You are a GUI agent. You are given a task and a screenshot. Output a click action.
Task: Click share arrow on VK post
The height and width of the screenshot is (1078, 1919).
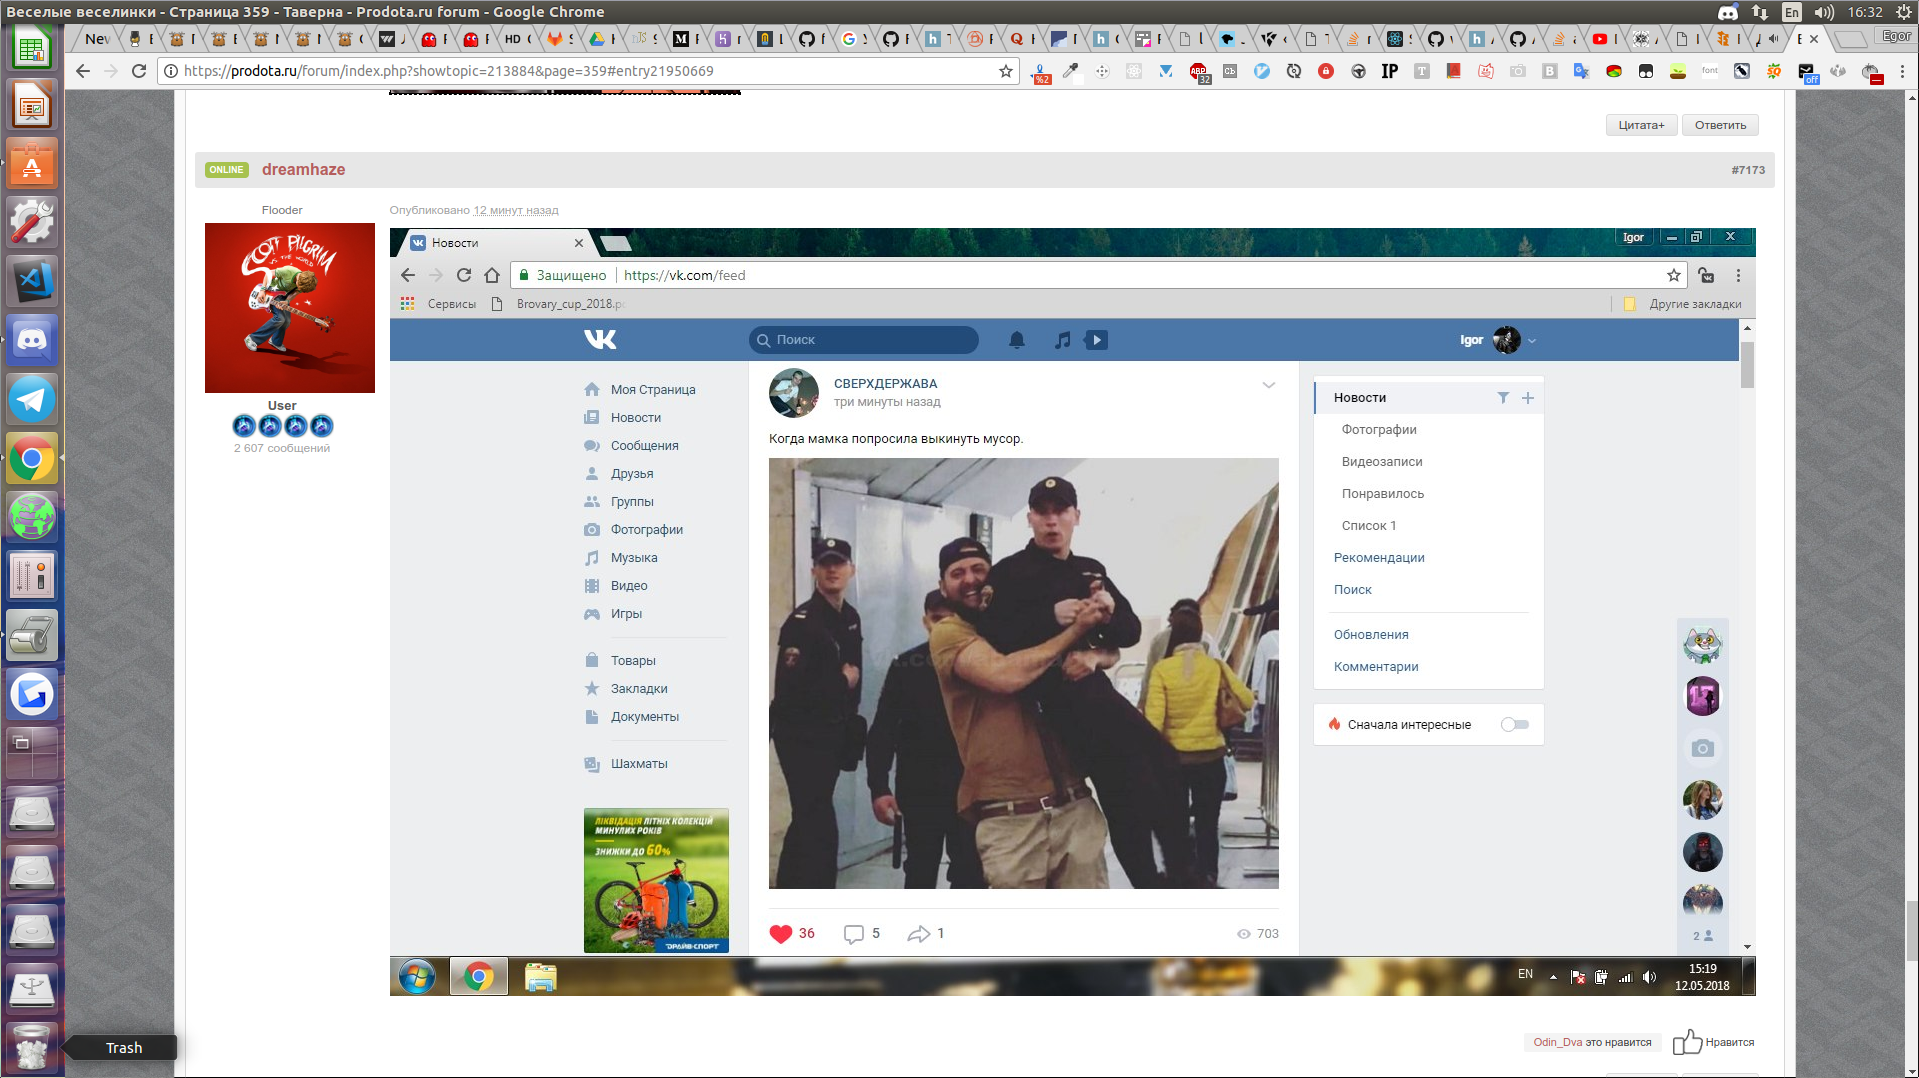(x=919, y=934)
